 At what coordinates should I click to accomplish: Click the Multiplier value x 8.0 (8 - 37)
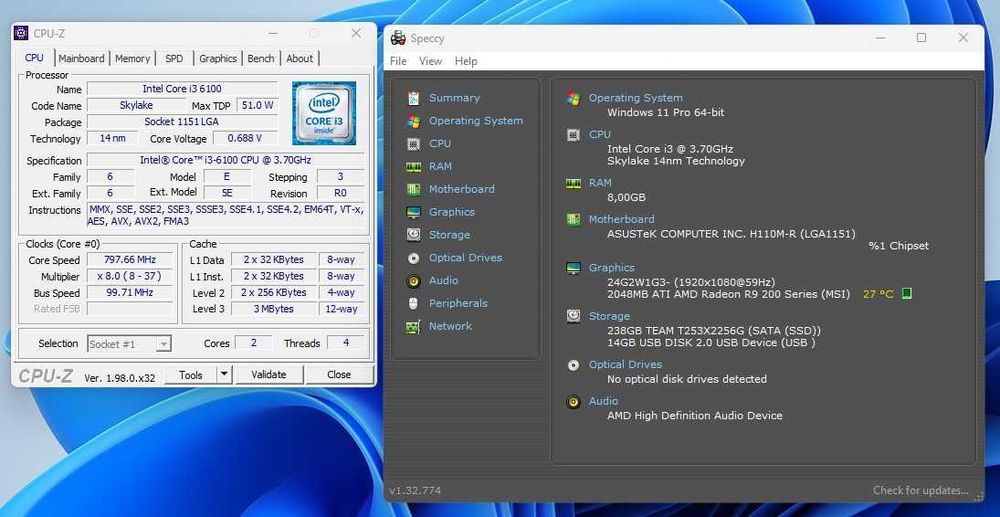click(x=130, y=277)
